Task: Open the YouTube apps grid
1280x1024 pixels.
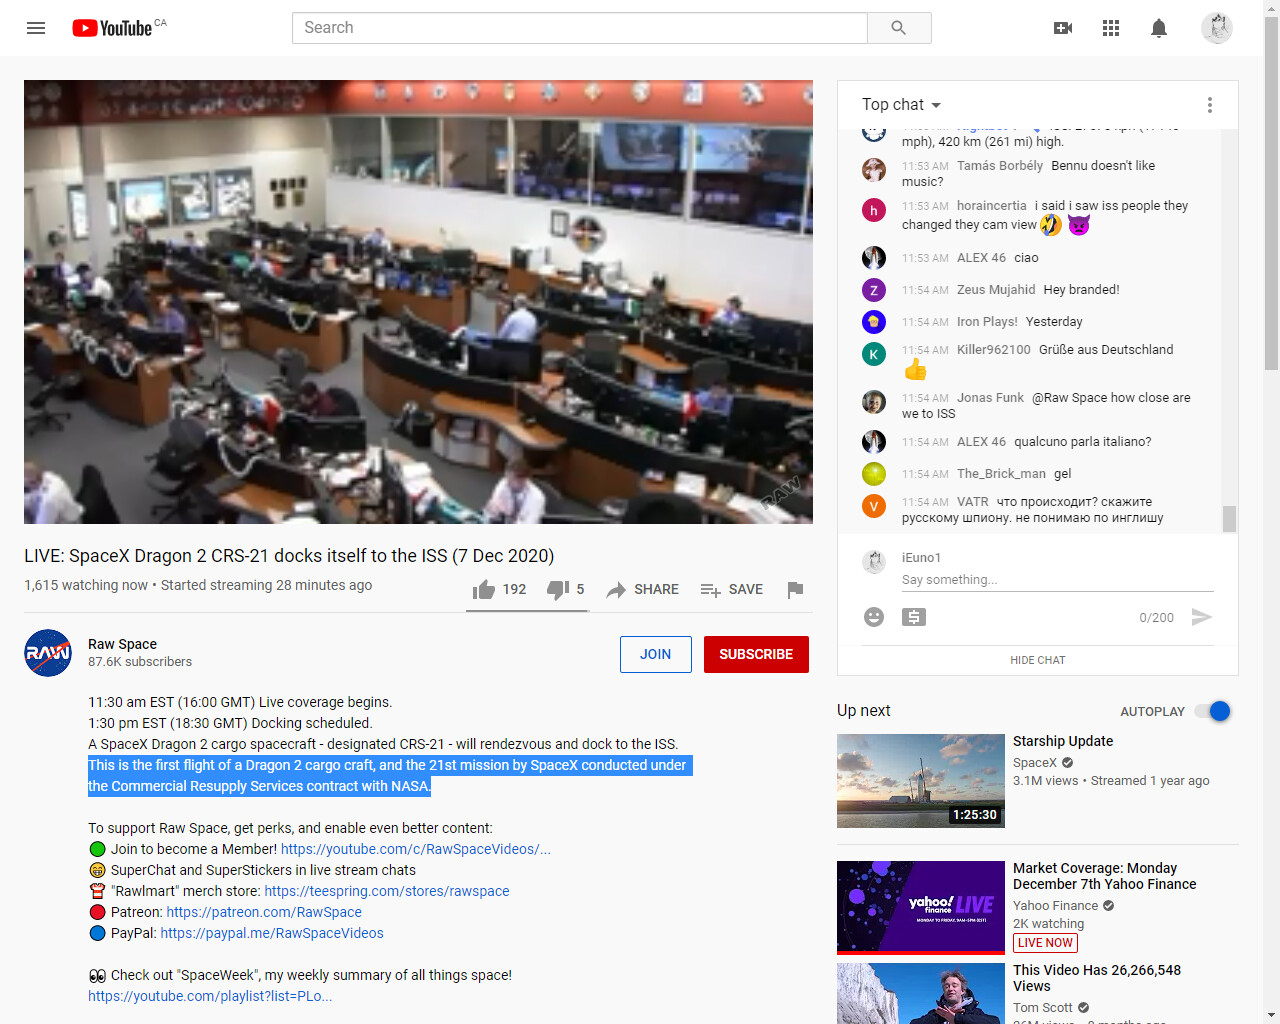Action: tap(1111, 28)
